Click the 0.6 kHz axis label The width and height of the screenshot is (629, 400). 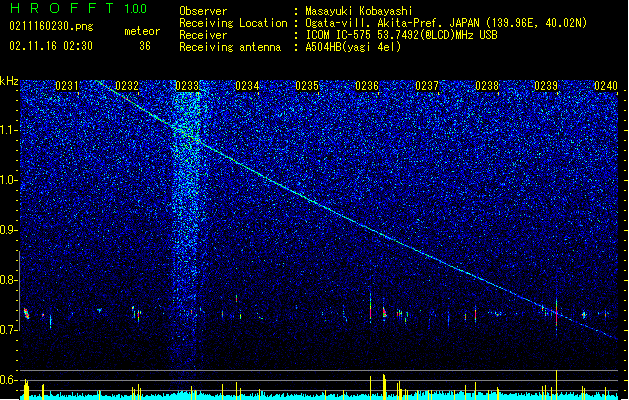click(9, 380)
